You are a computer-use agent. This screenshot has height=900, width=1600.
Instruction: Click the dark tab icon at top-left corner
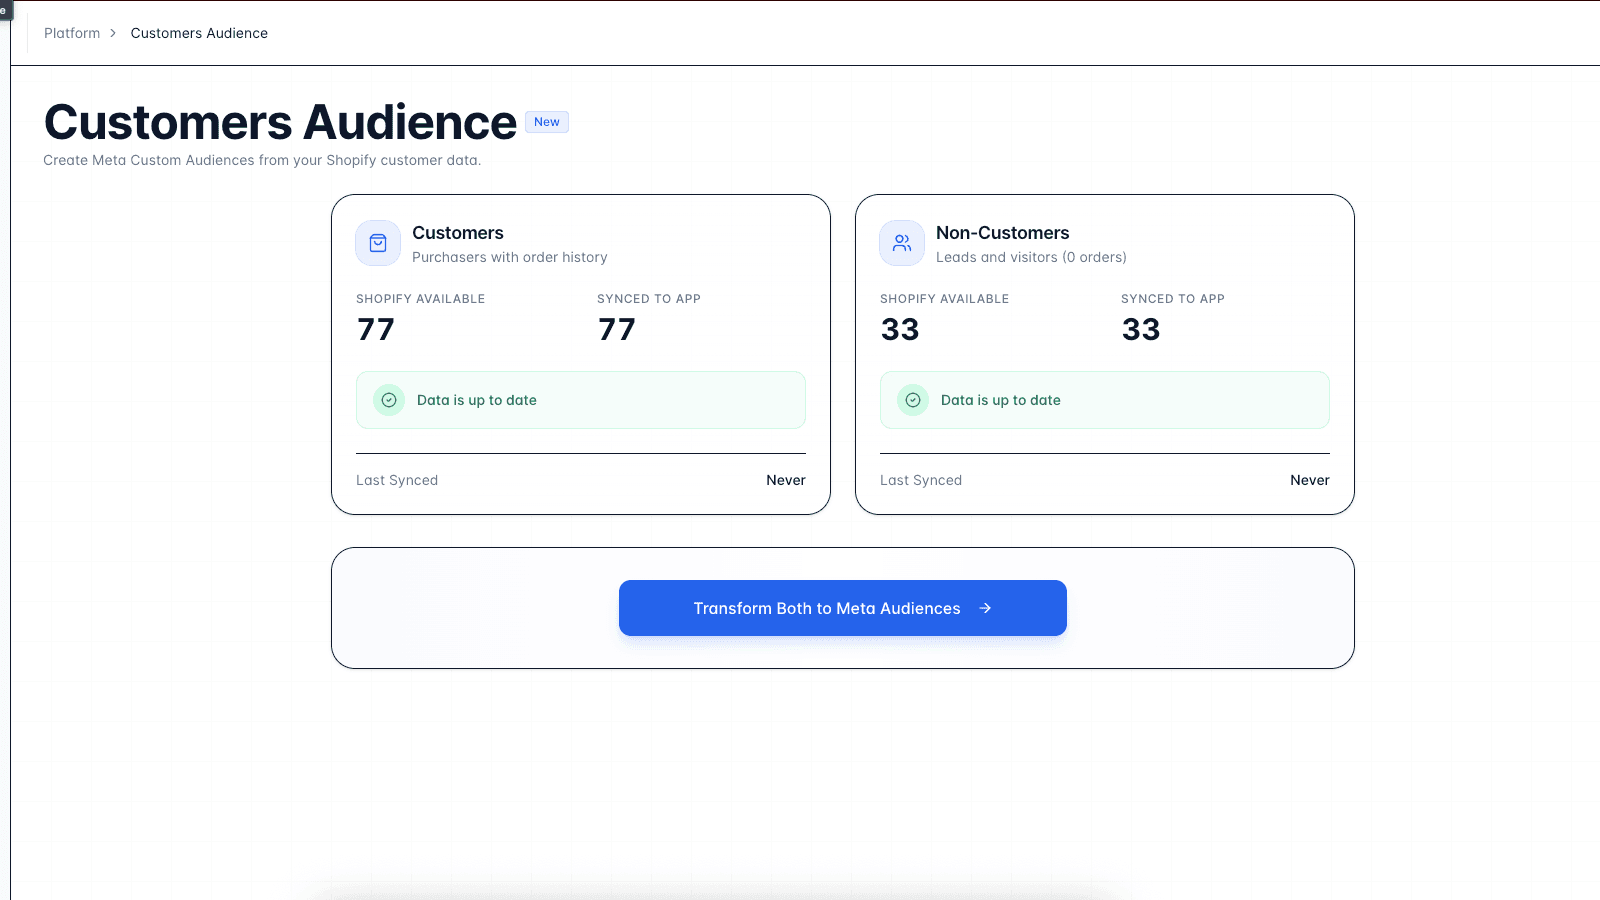(x=4, y=10)
